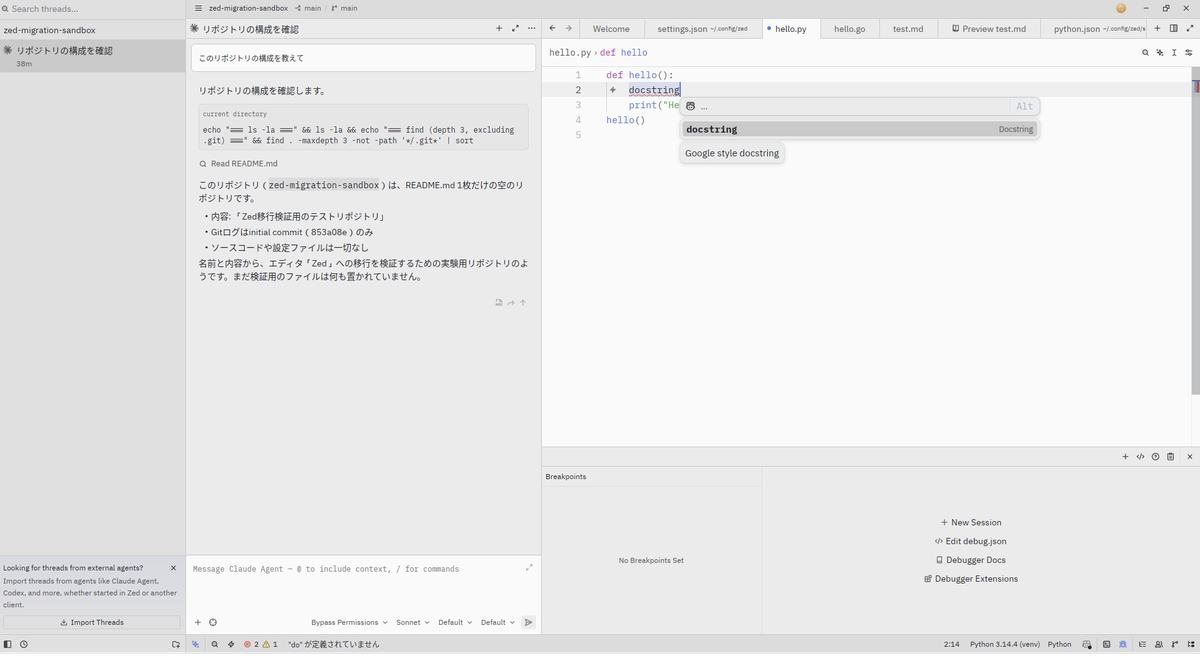Close the debug panel

(1189, 457)
